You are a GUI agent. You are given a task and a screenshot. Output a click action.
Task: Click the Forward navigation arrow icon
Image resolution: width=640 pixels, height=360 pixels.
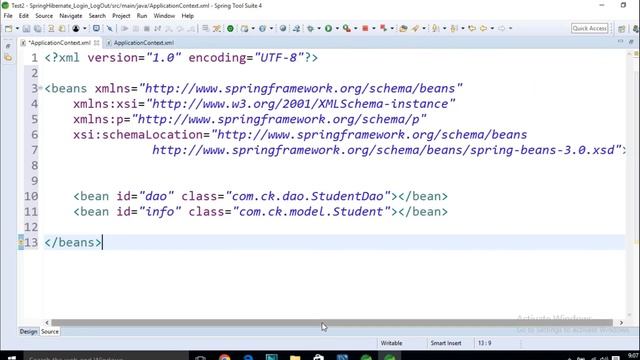(502, 28)
